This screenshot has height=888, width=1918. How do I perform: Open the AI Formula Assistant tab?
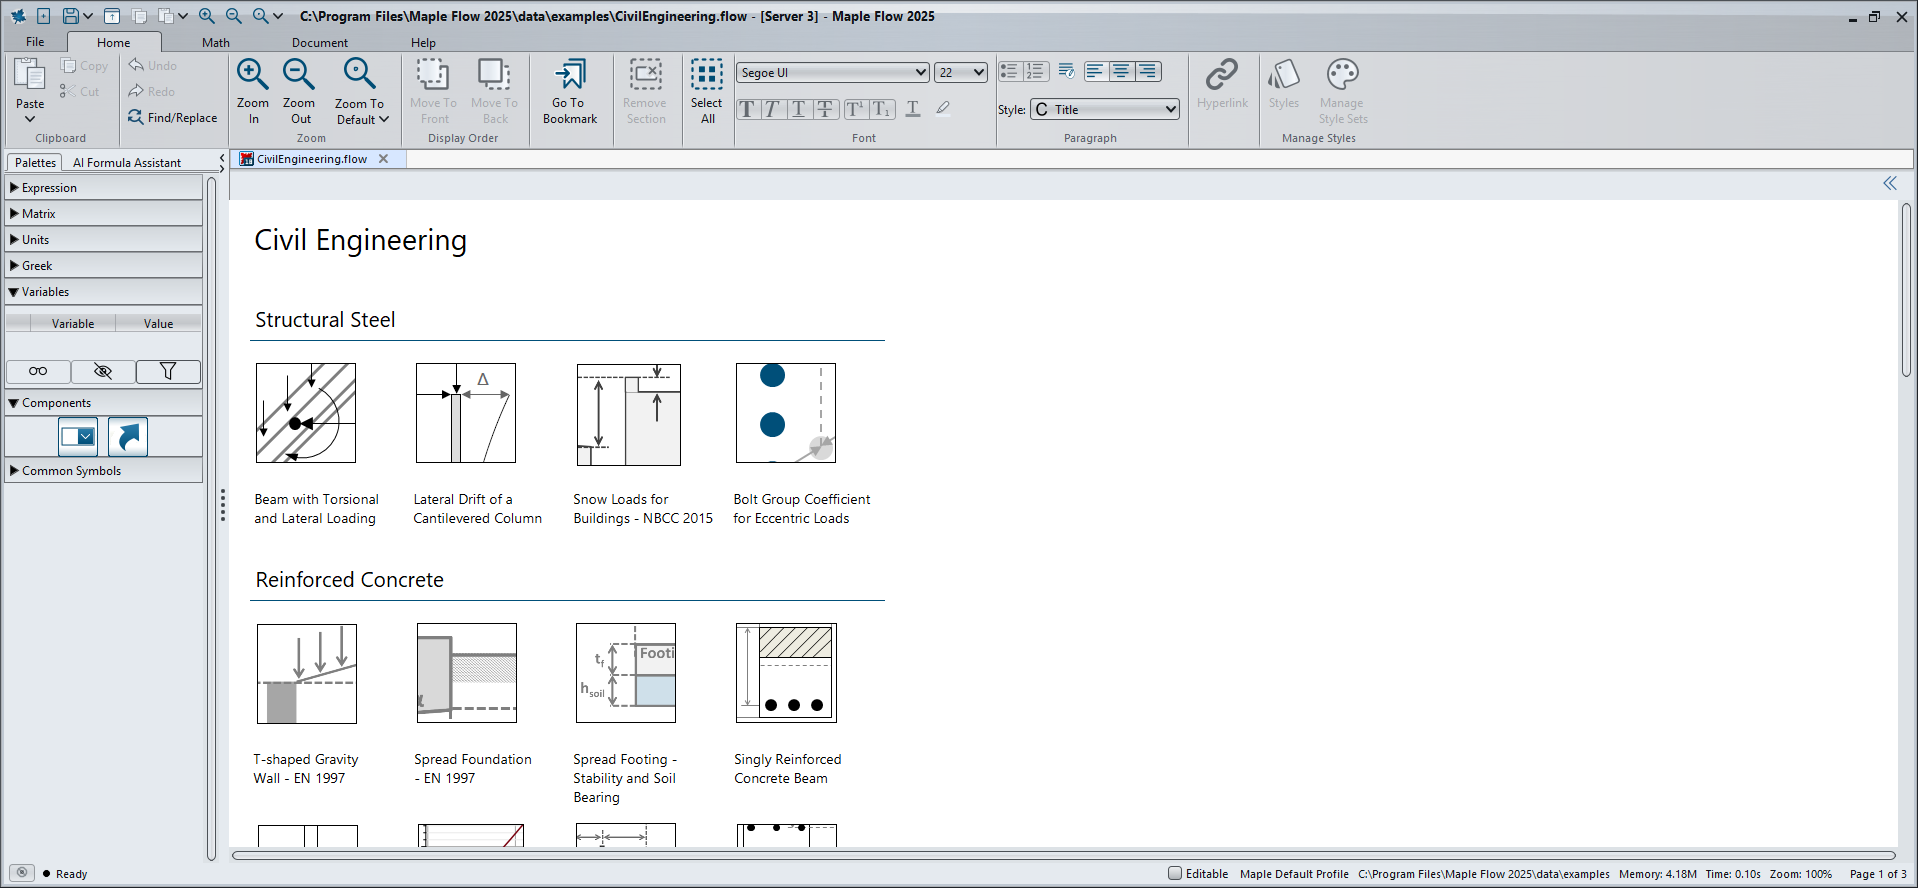click(x=127, y=163)
